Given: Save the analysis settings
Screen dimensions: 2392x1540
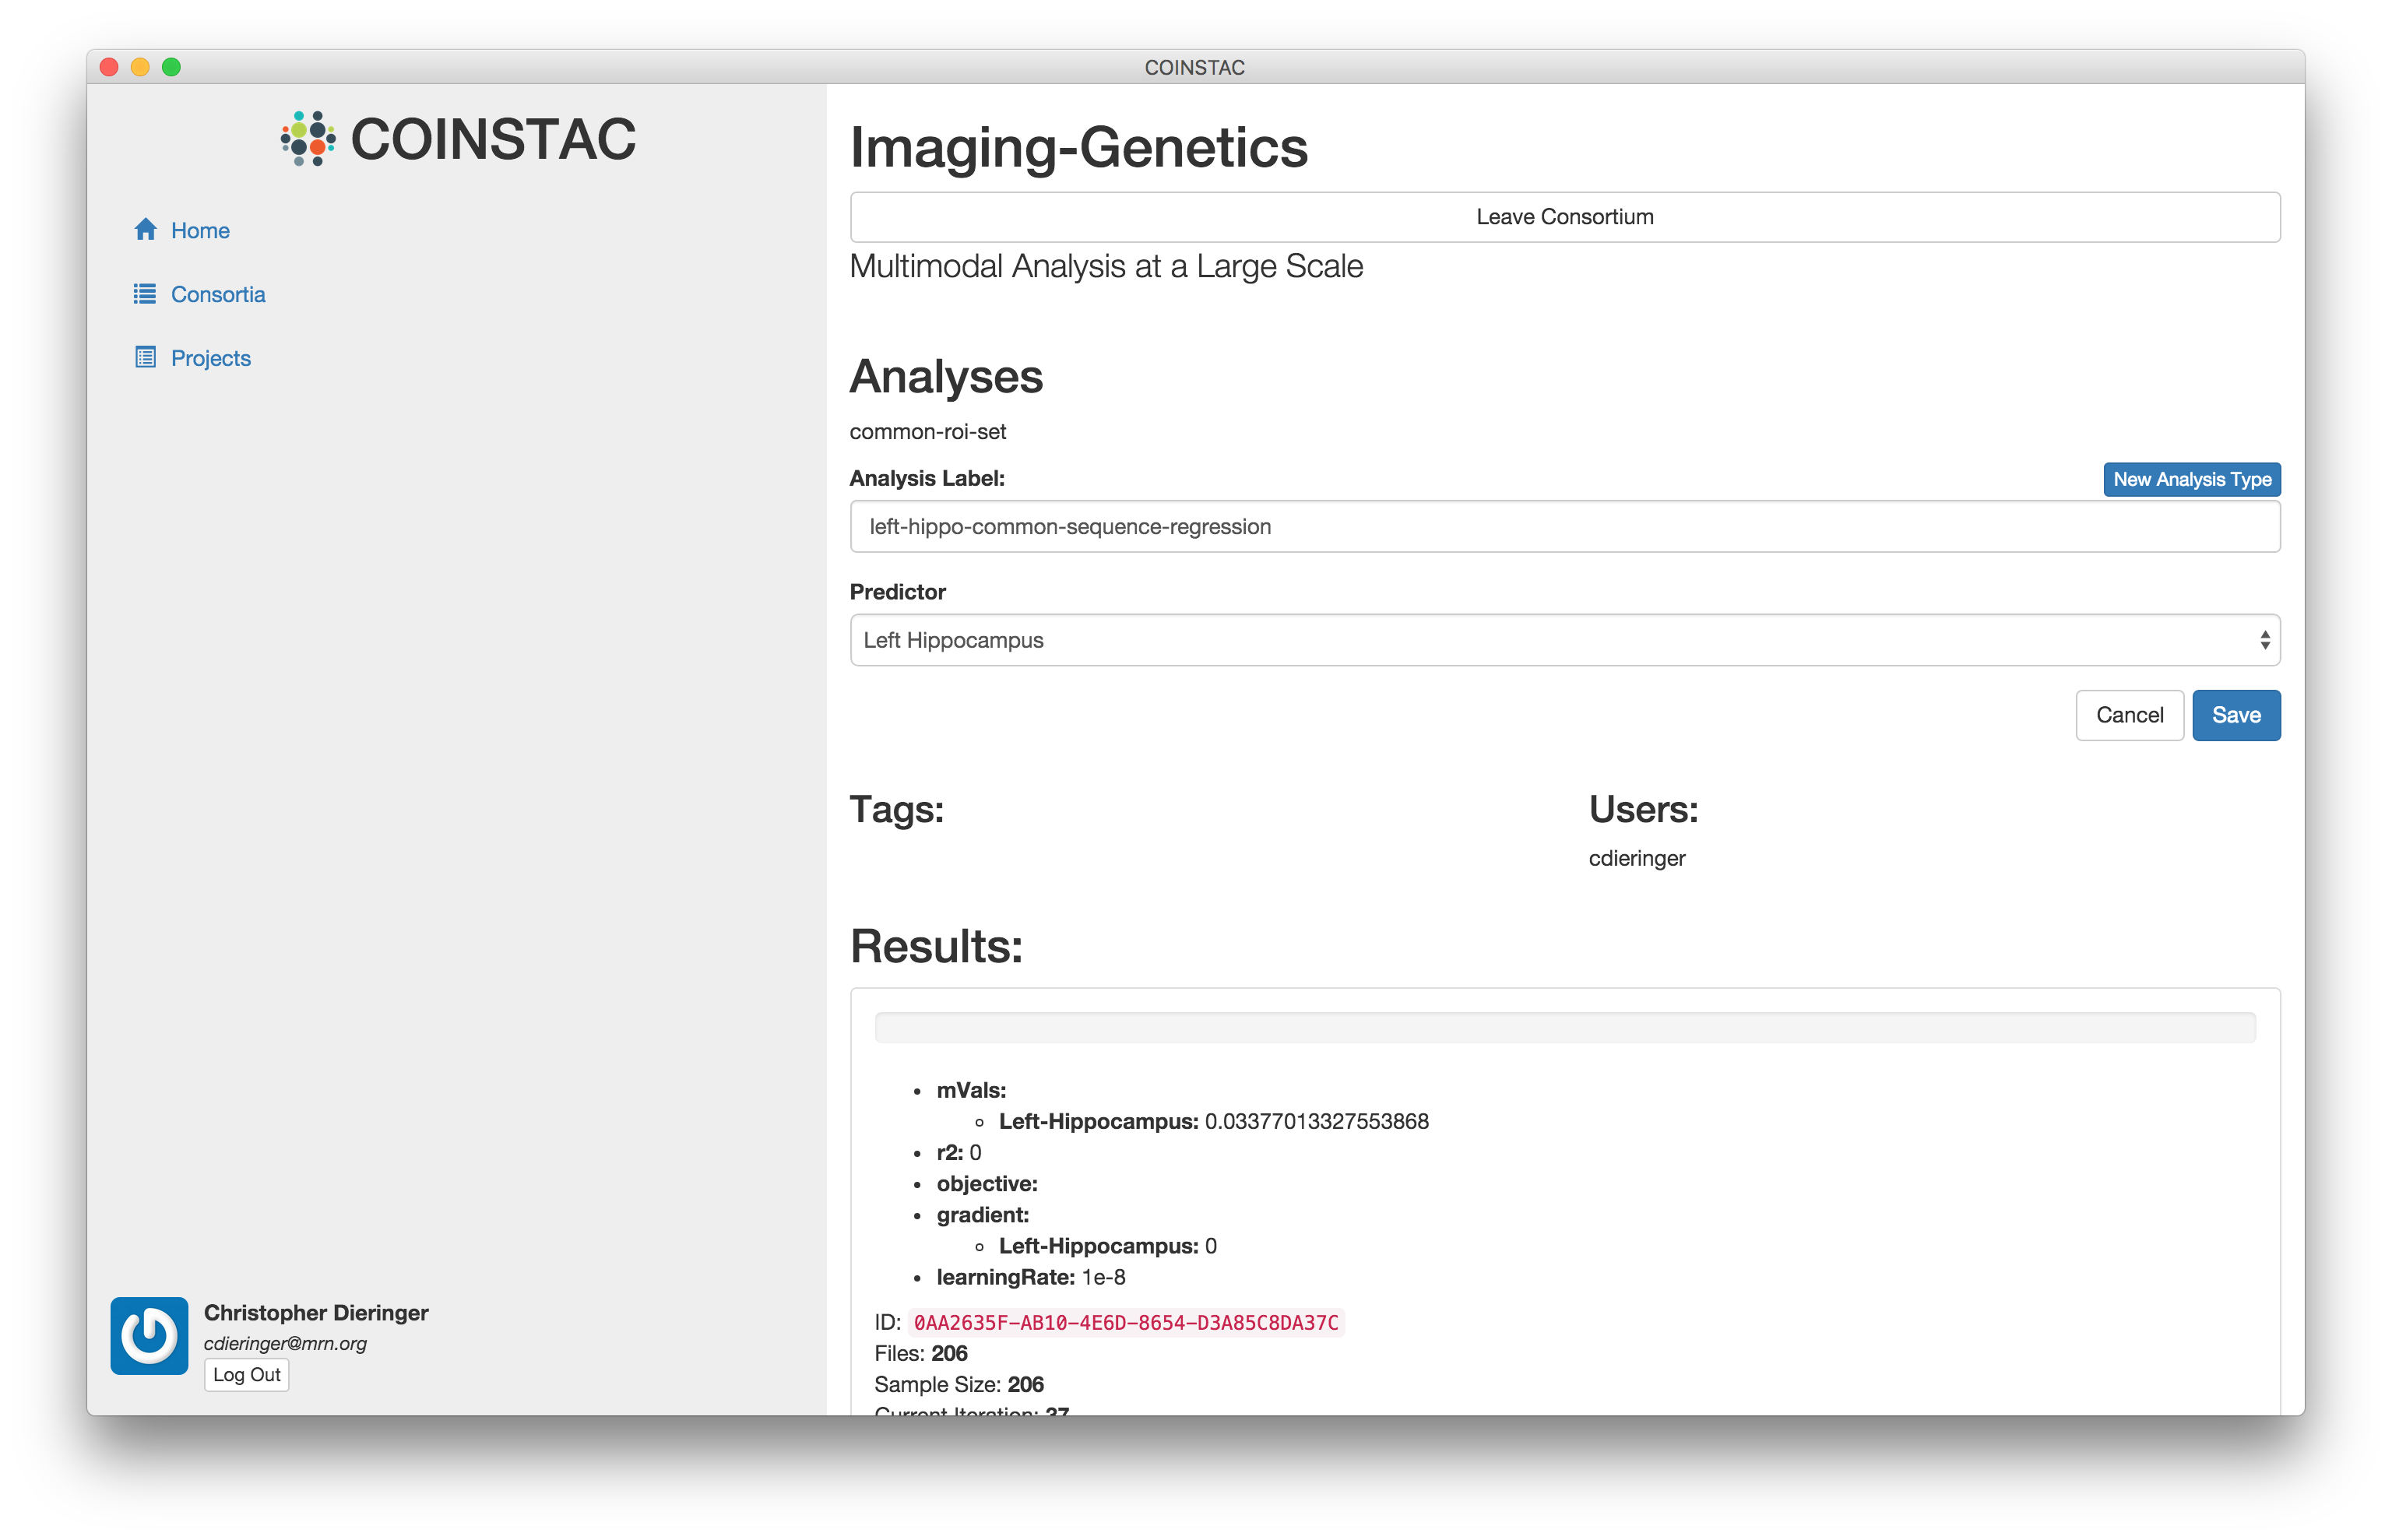Looking at the screenshot, I should click(2235, 715).
